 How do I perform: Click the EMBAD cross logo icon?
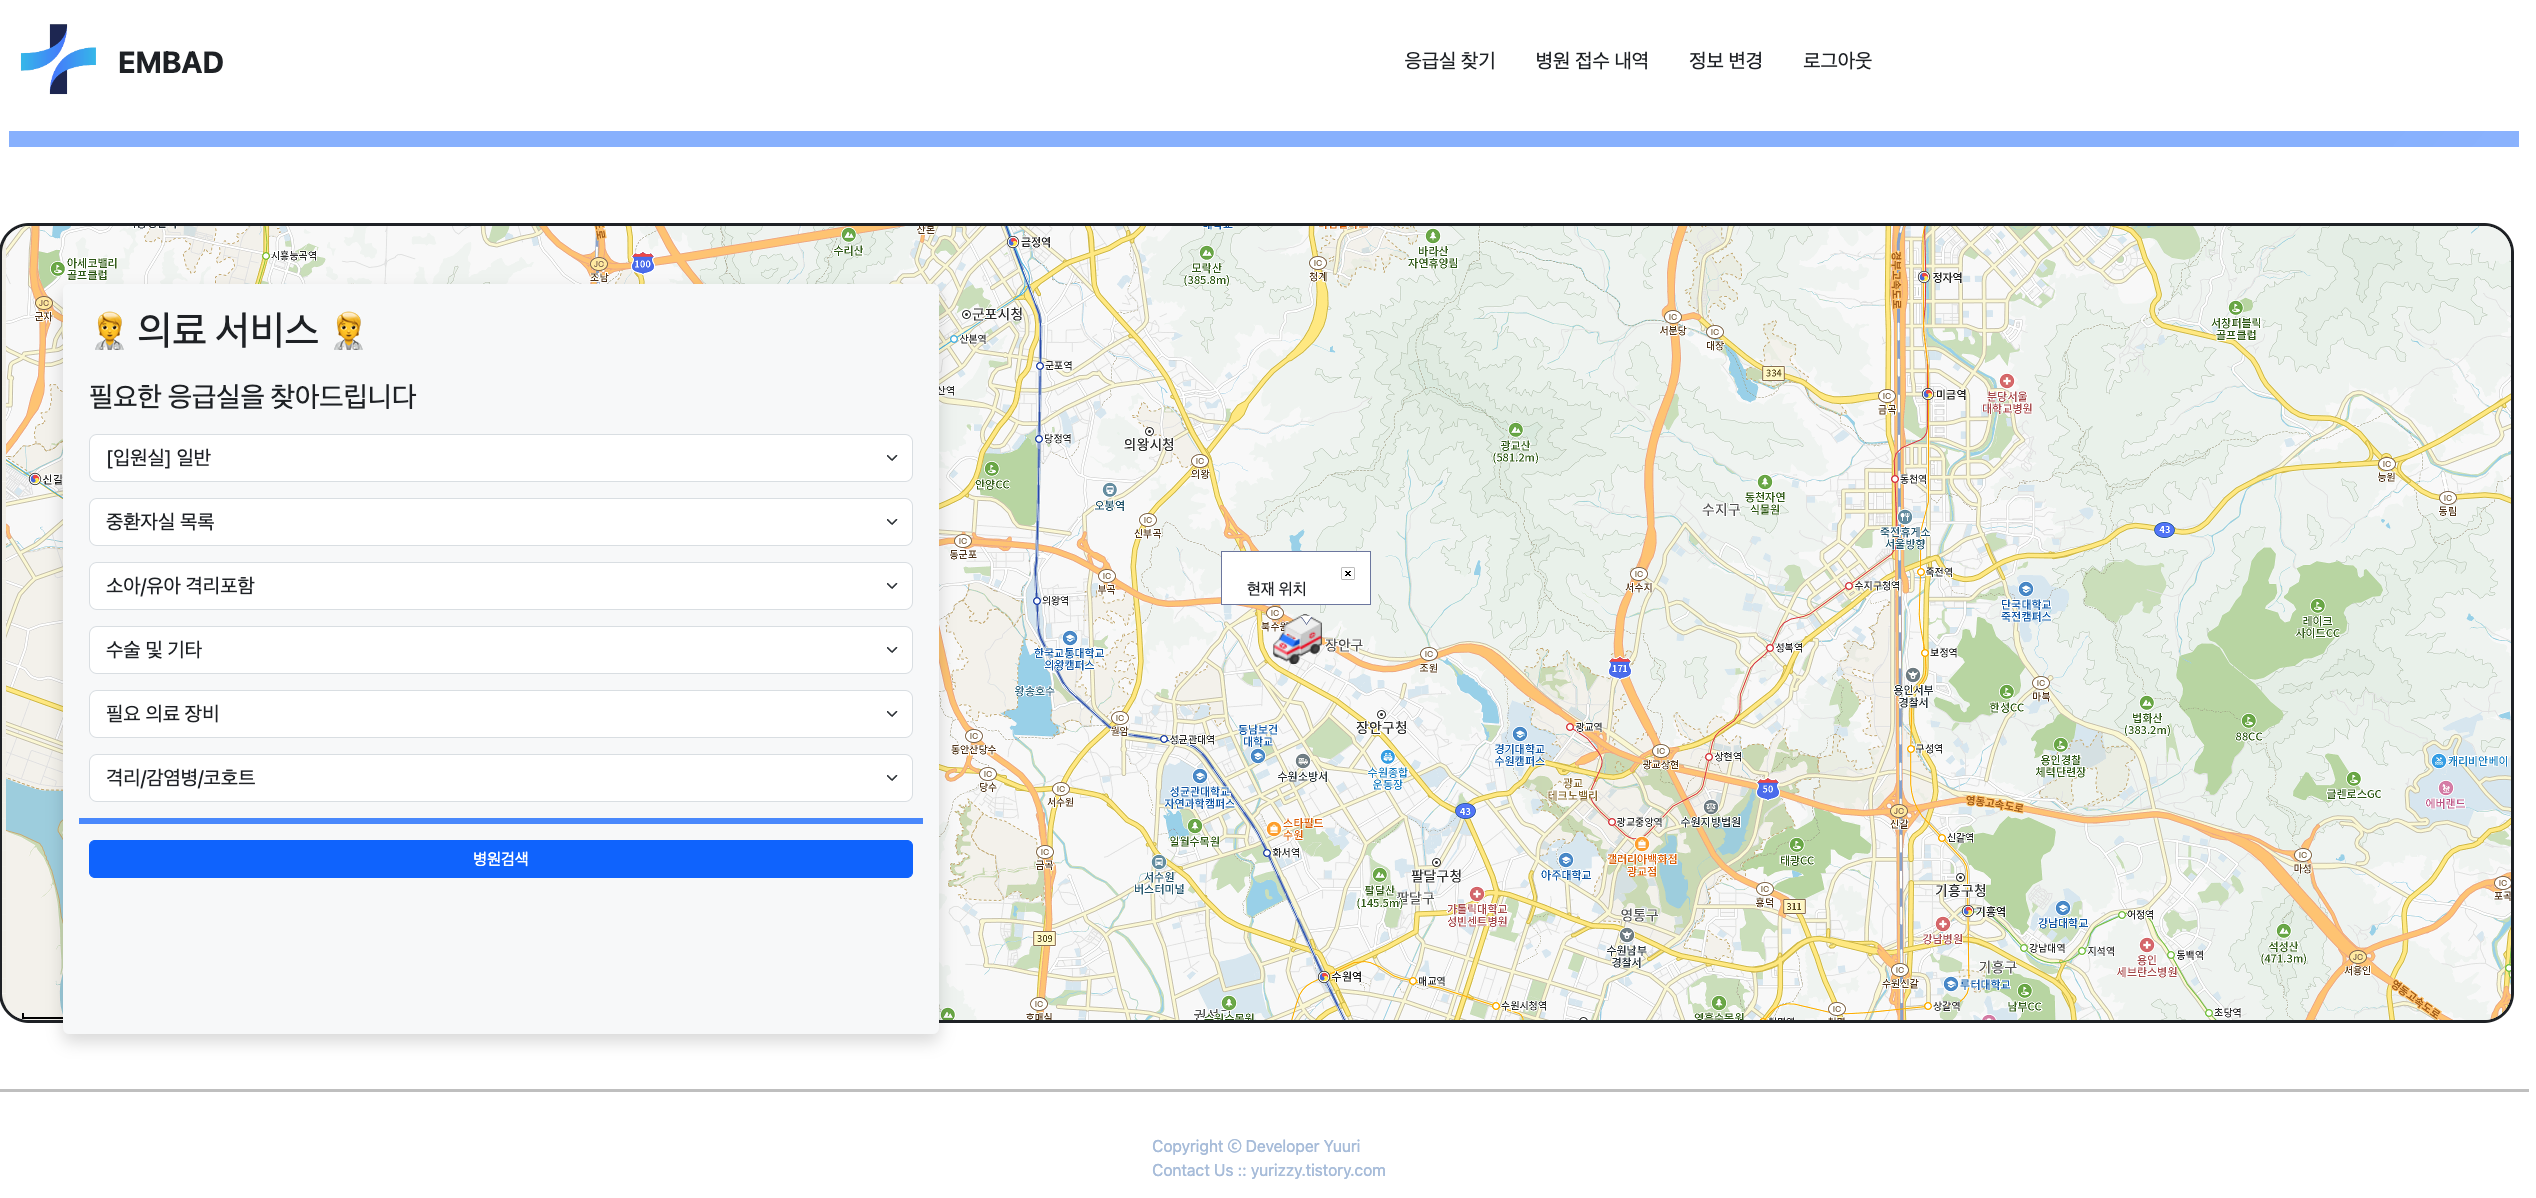(x=58, y=60)
